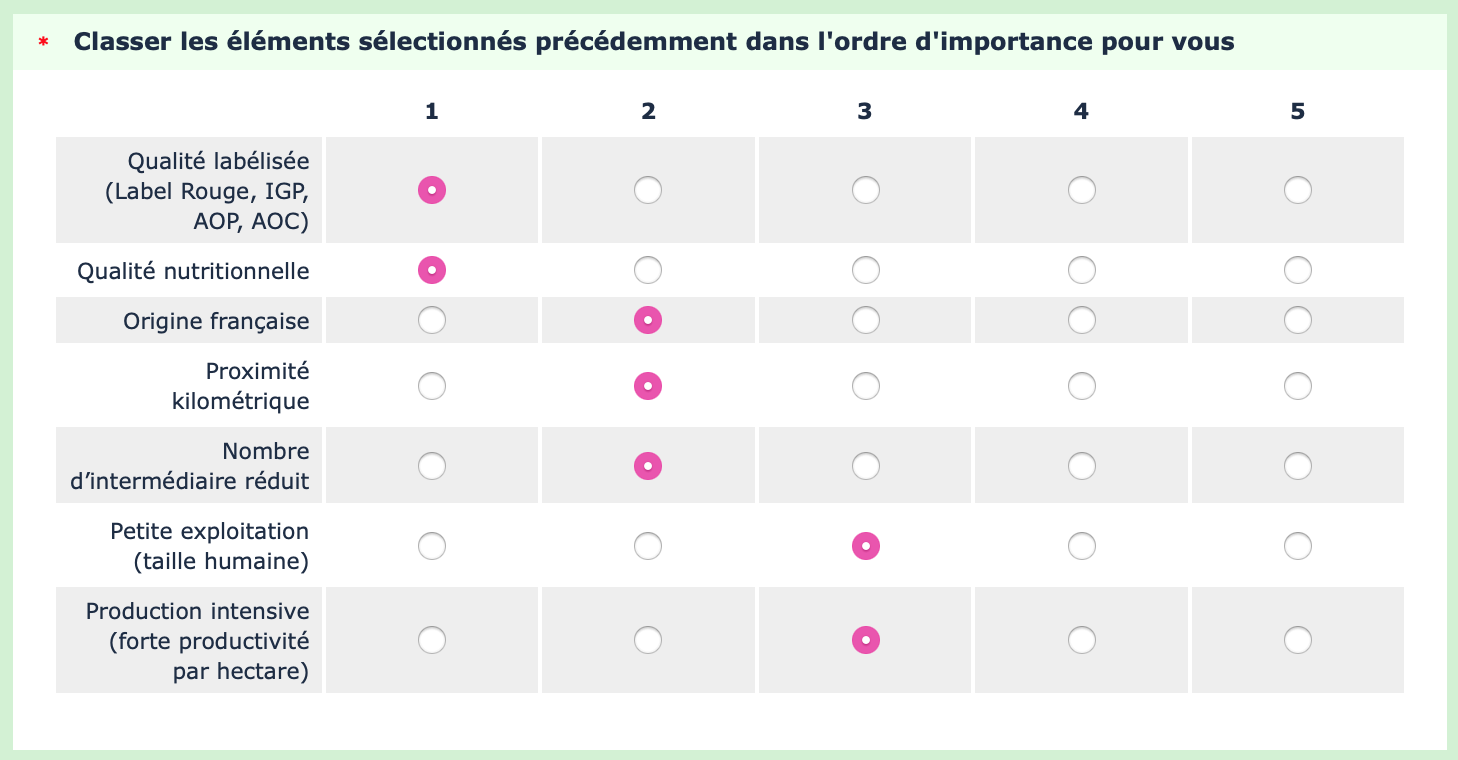Rank Origine française as 1

pyautogui.click(x=432, y=320)
